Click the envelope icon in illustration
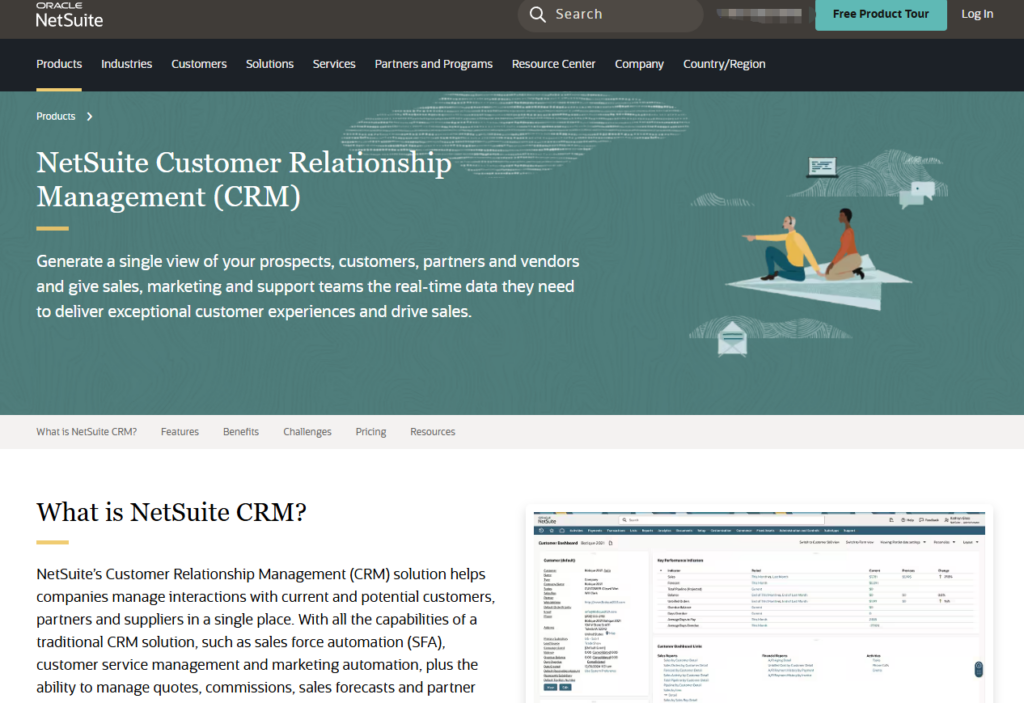Screen dimensions: 1024x703 [732, 338]
